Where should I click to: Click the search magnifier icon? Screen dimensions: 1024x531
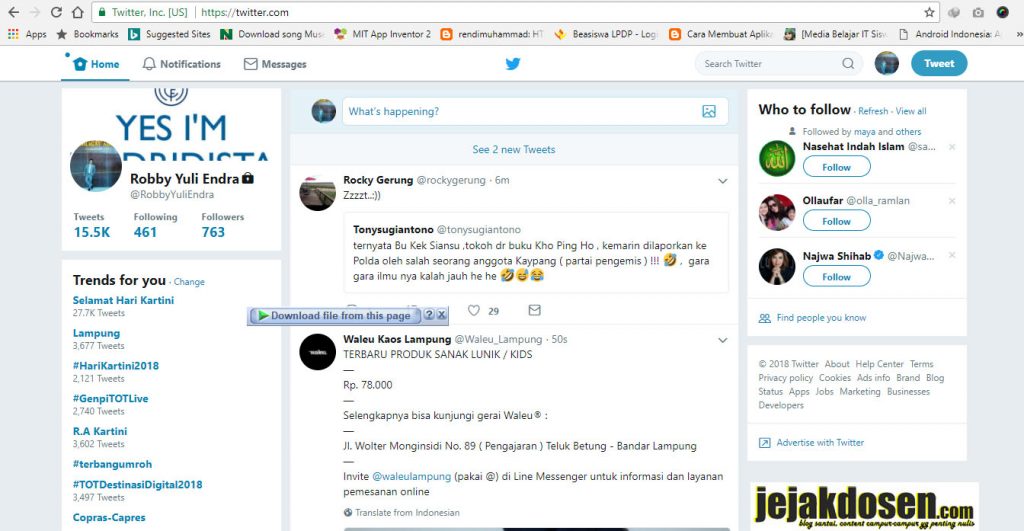coord(848,63)
